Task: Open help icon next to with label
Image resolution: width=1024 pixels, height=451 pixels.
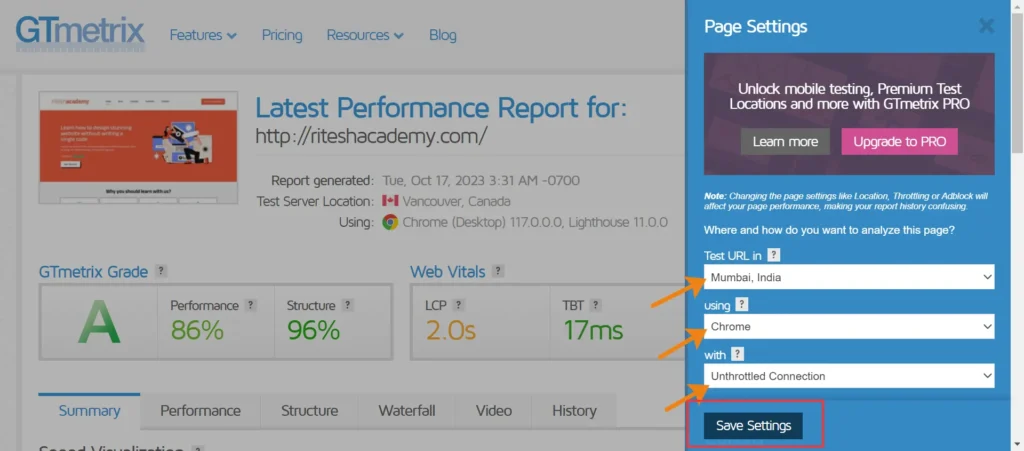Action: 737,354
